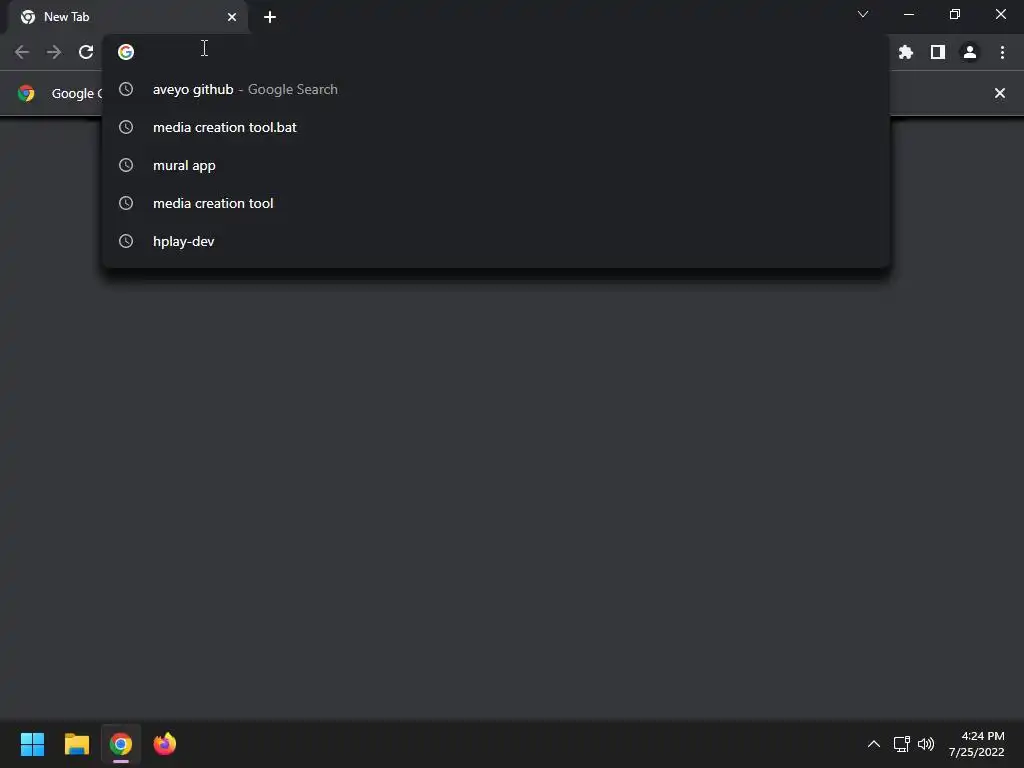Show hidden system tray icons
The width and height of the screenshot is (1024, 768).
click(874, 744)
